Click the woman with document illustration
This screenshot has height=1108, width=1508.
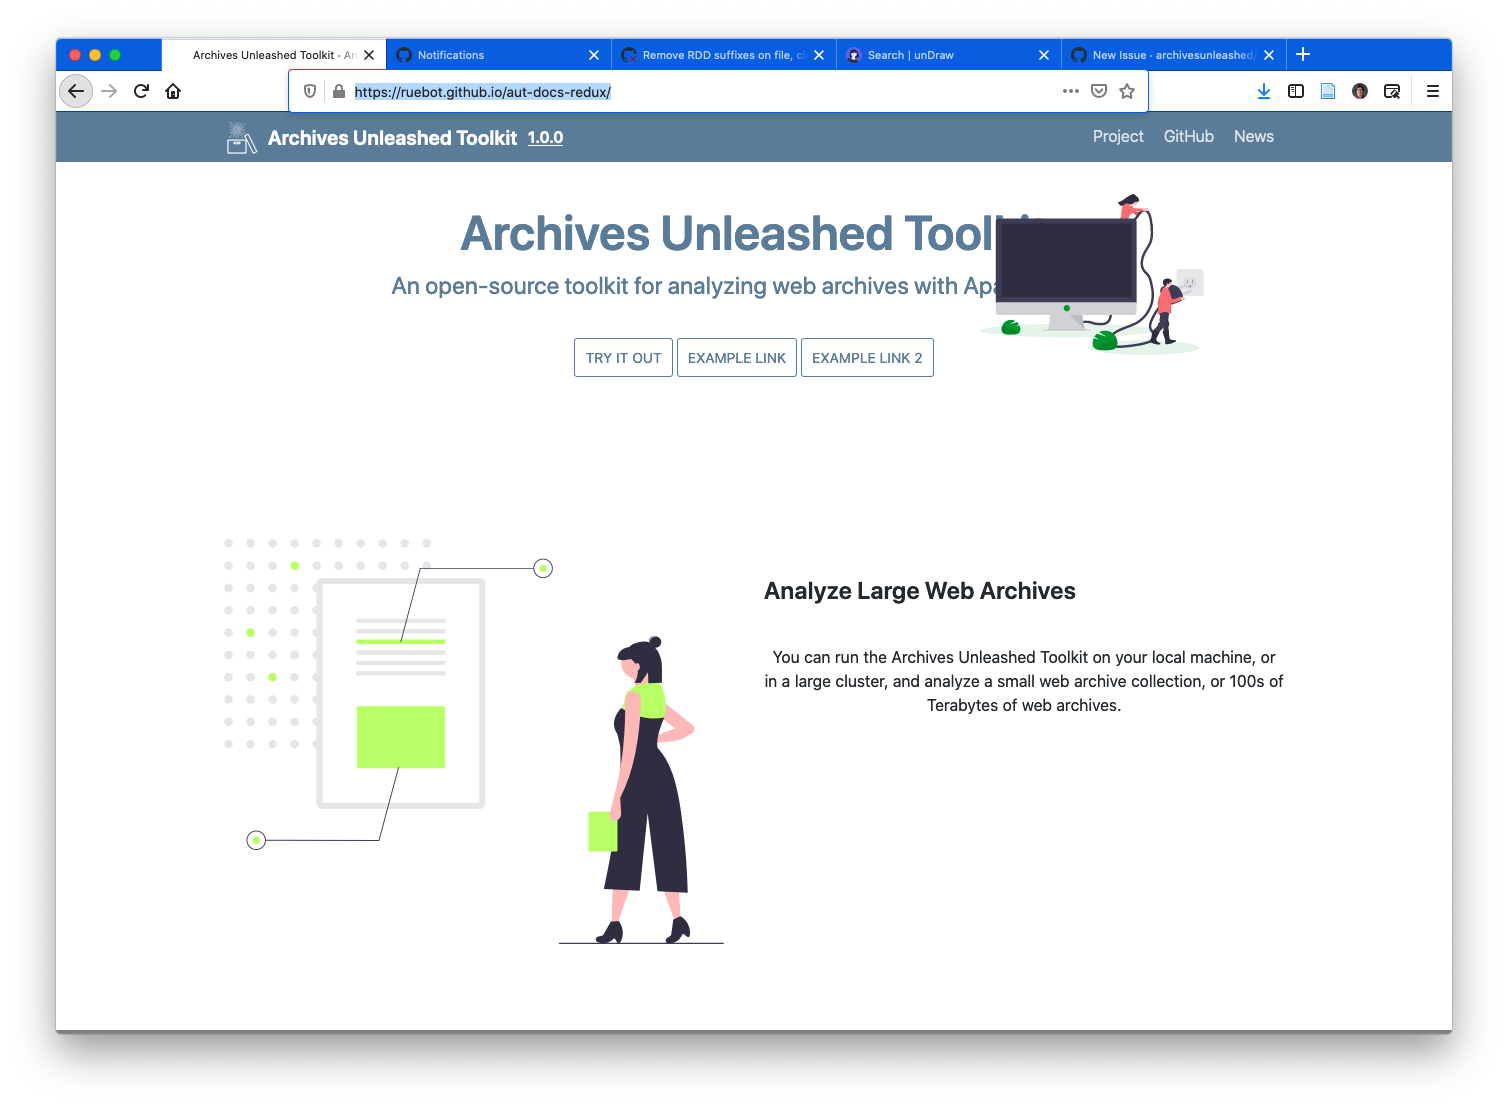click(x=474, y=742)
